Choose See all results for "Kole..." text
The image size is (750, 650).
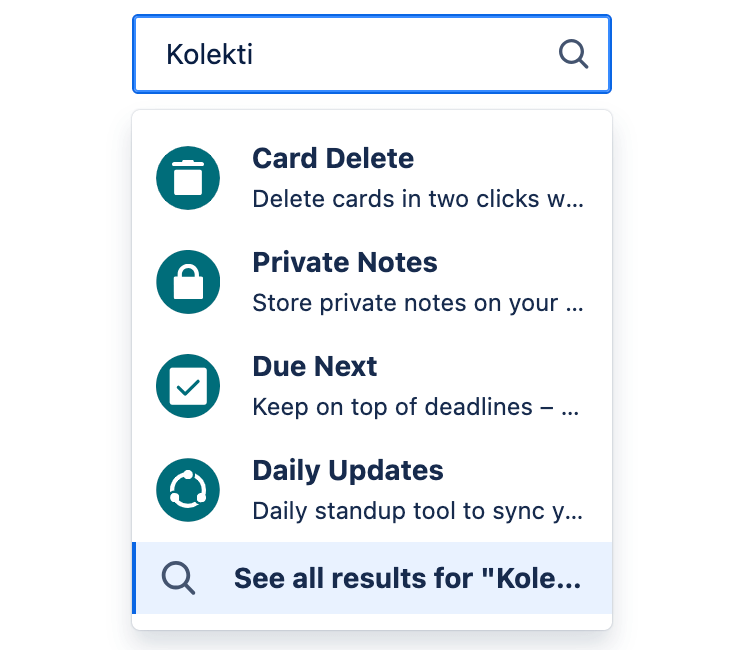pos(408,578)
